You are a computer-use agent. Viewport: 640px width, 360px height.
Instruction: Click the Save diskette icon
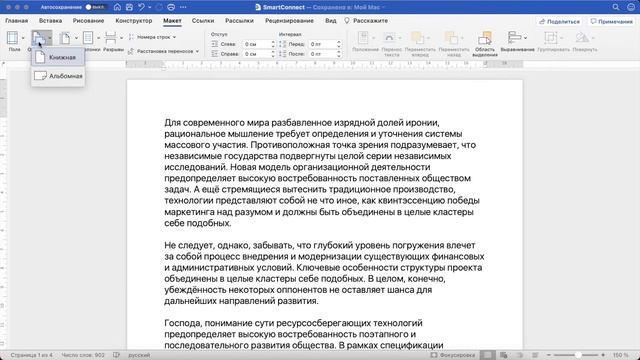coord(129,7)
